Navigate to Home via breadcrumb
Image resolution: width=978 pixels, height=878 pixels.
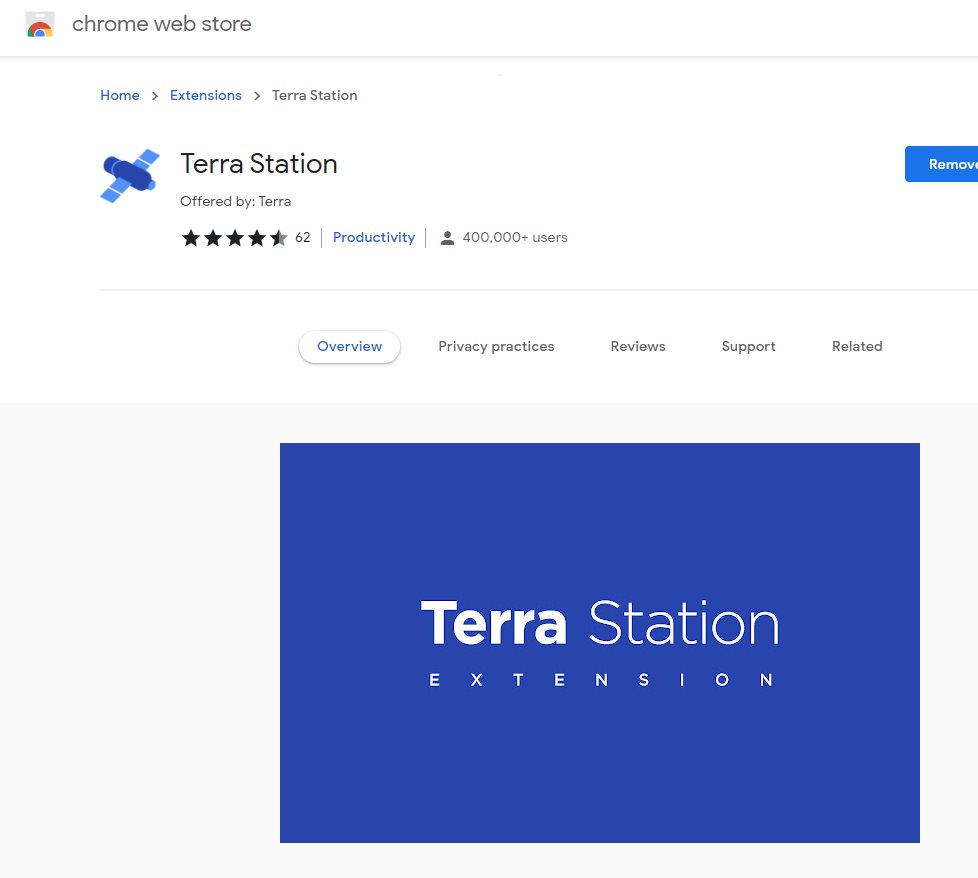click(x=120, y=96)
